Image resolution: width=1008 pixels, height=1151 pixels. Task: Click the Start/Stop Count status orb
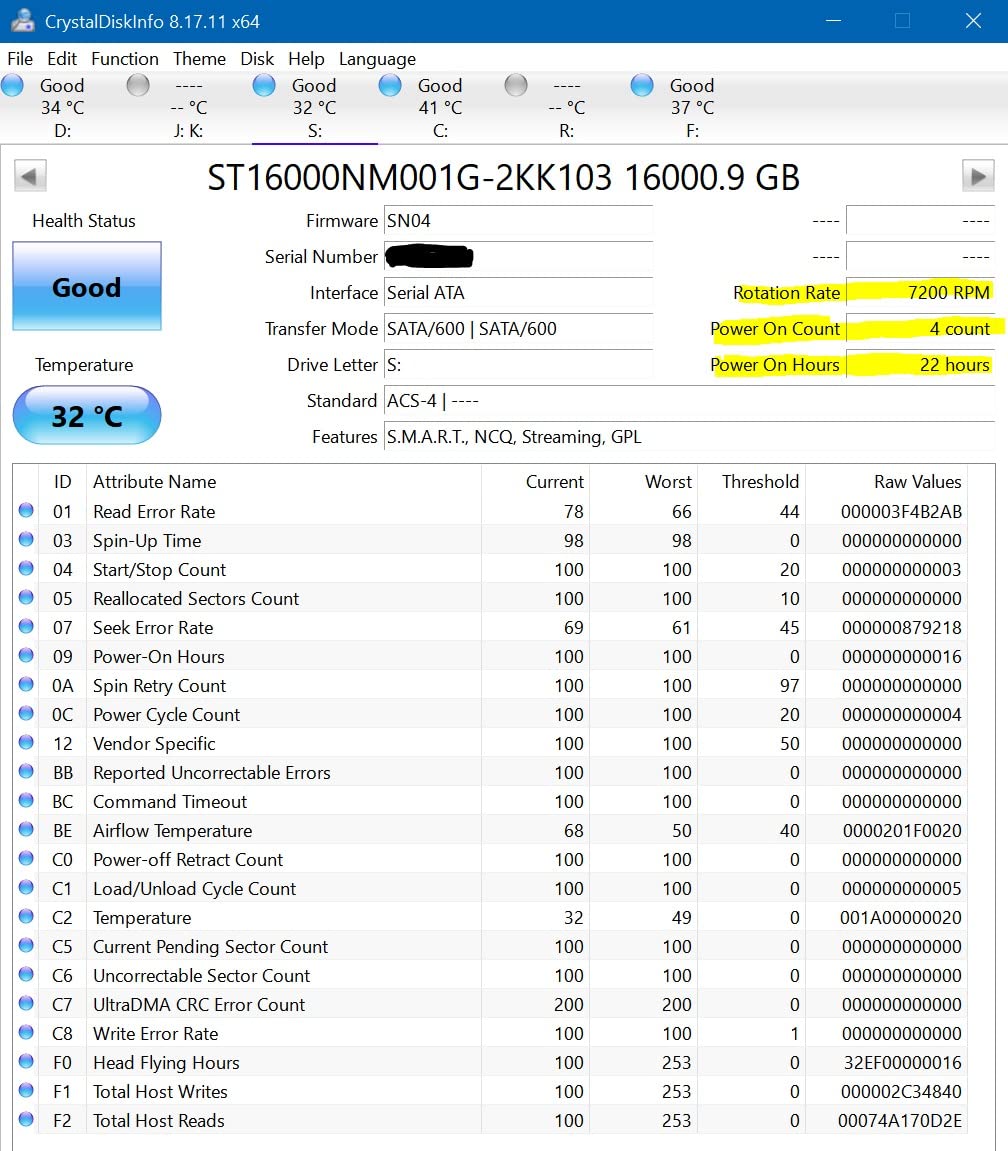26,568
